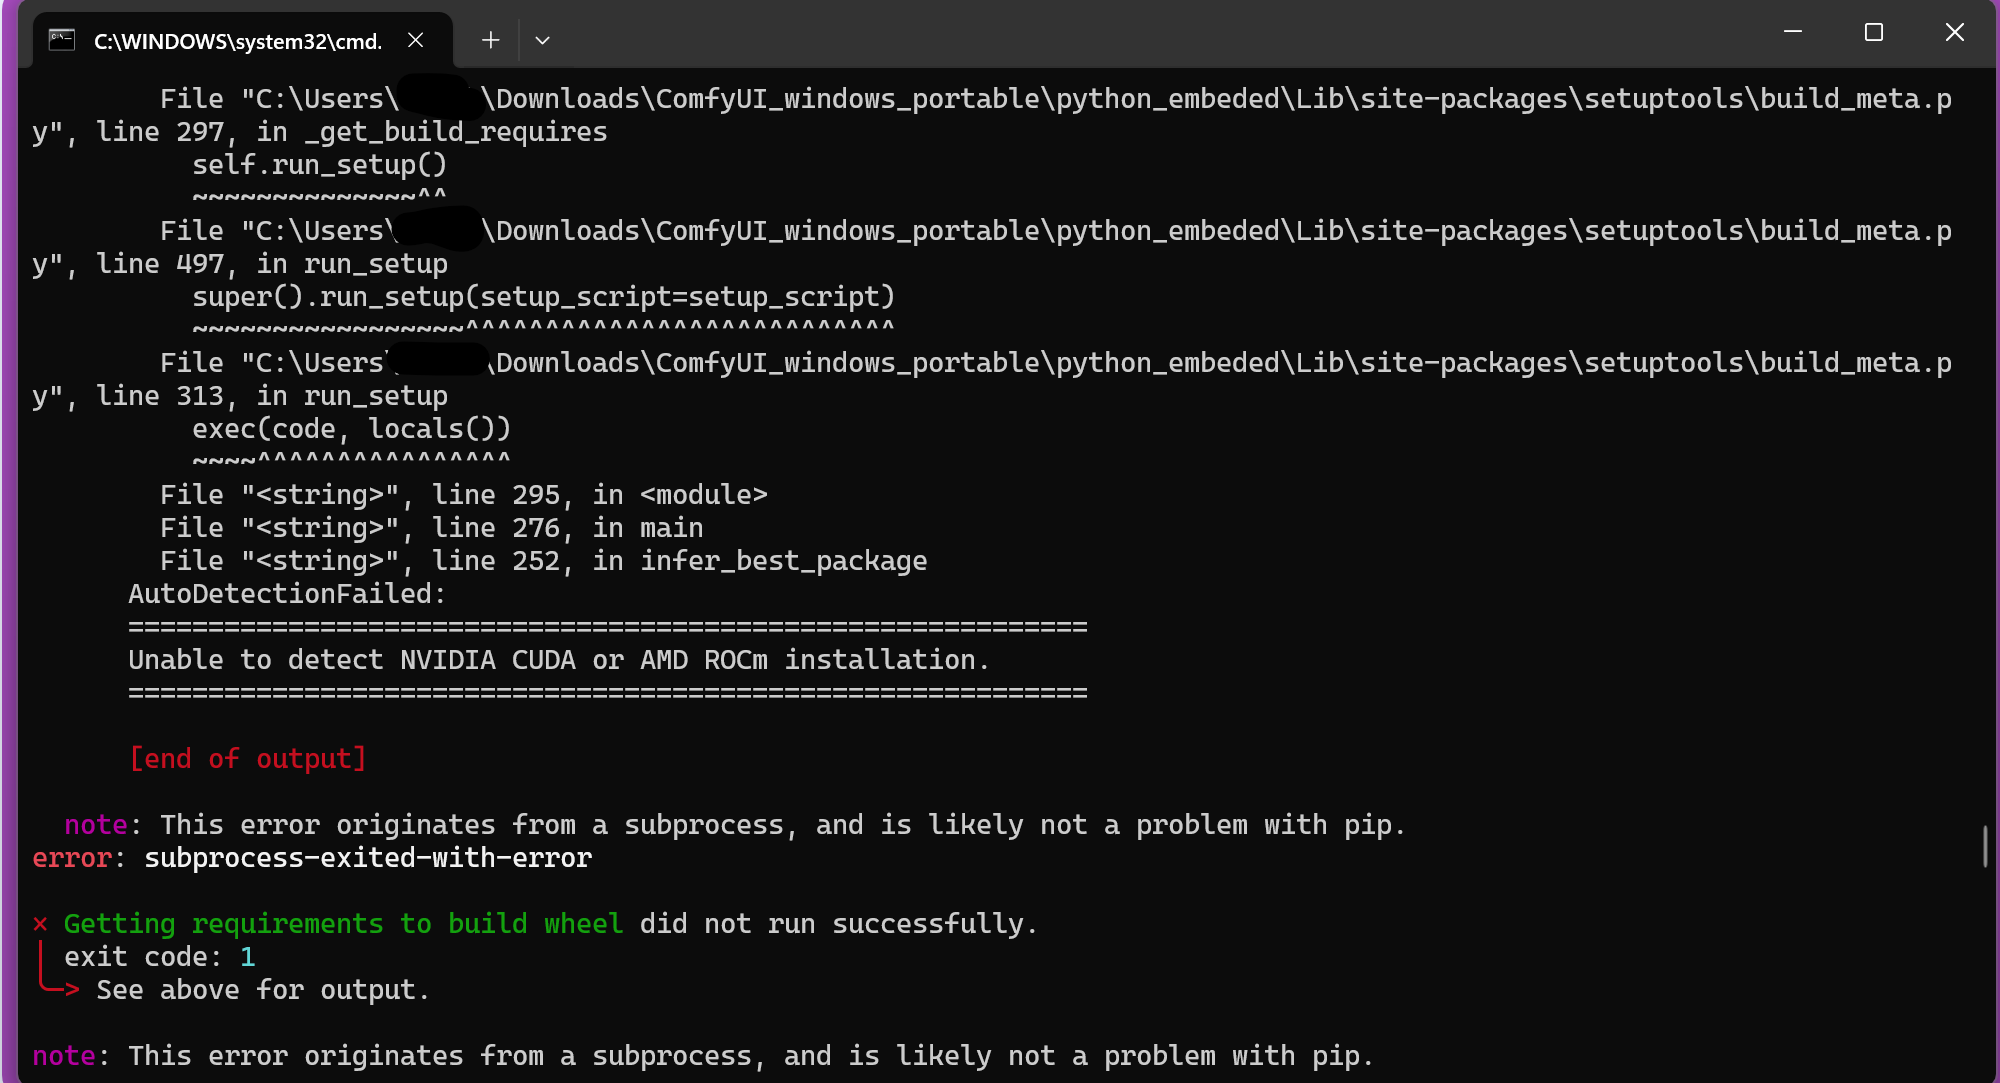This screenshot has height=1083, width=2000.
Task: Close the C:\WINDOWS\system32\cmd tab
Action: [x=416, y=40]
